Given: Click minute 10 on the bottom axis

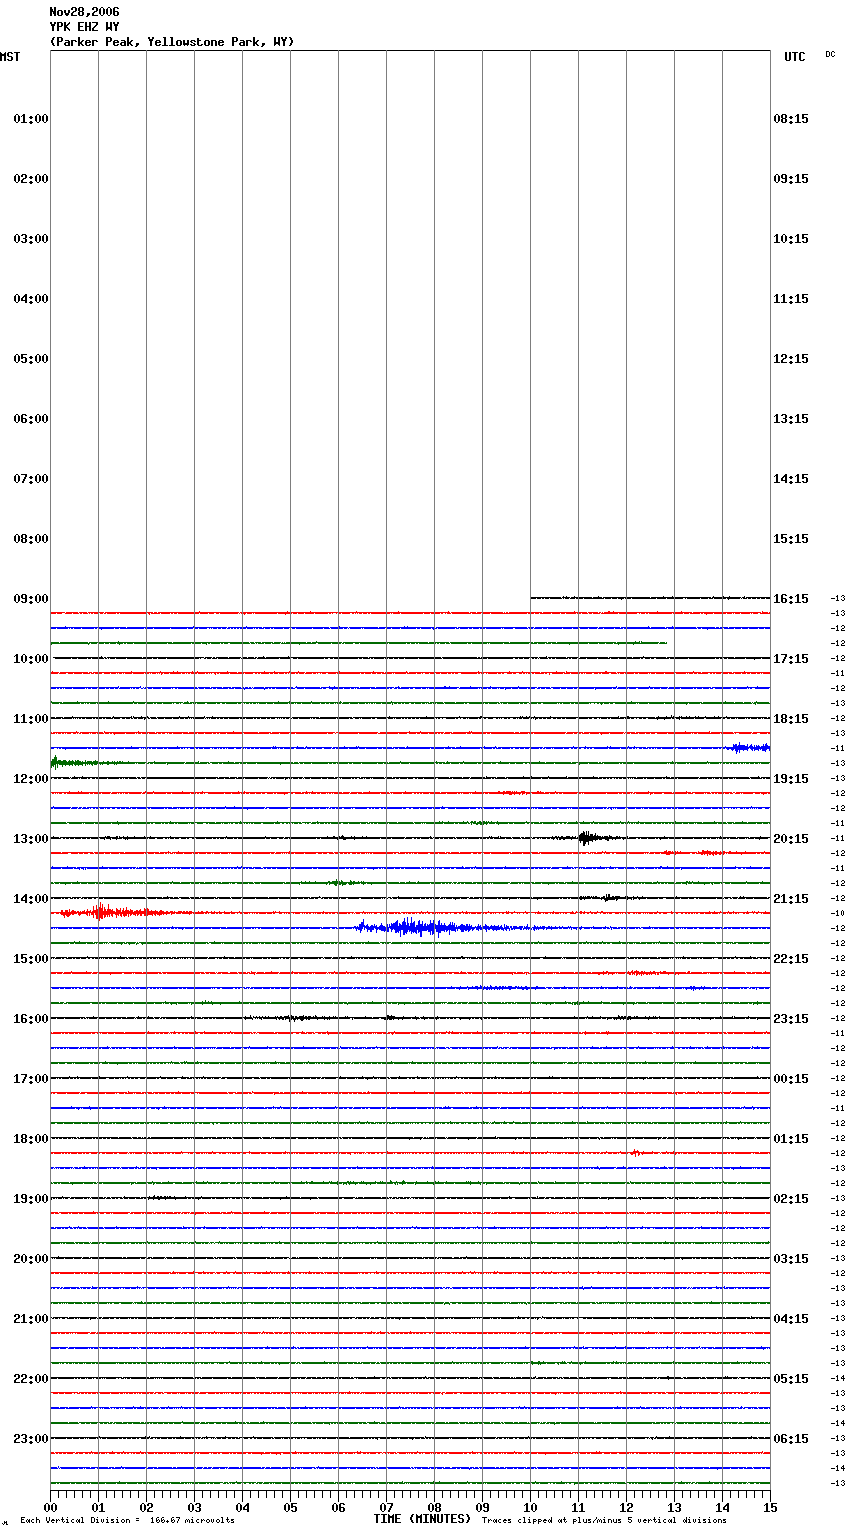Looking at the screenshot, I should pyautogui.click(x=530, y=1507).
